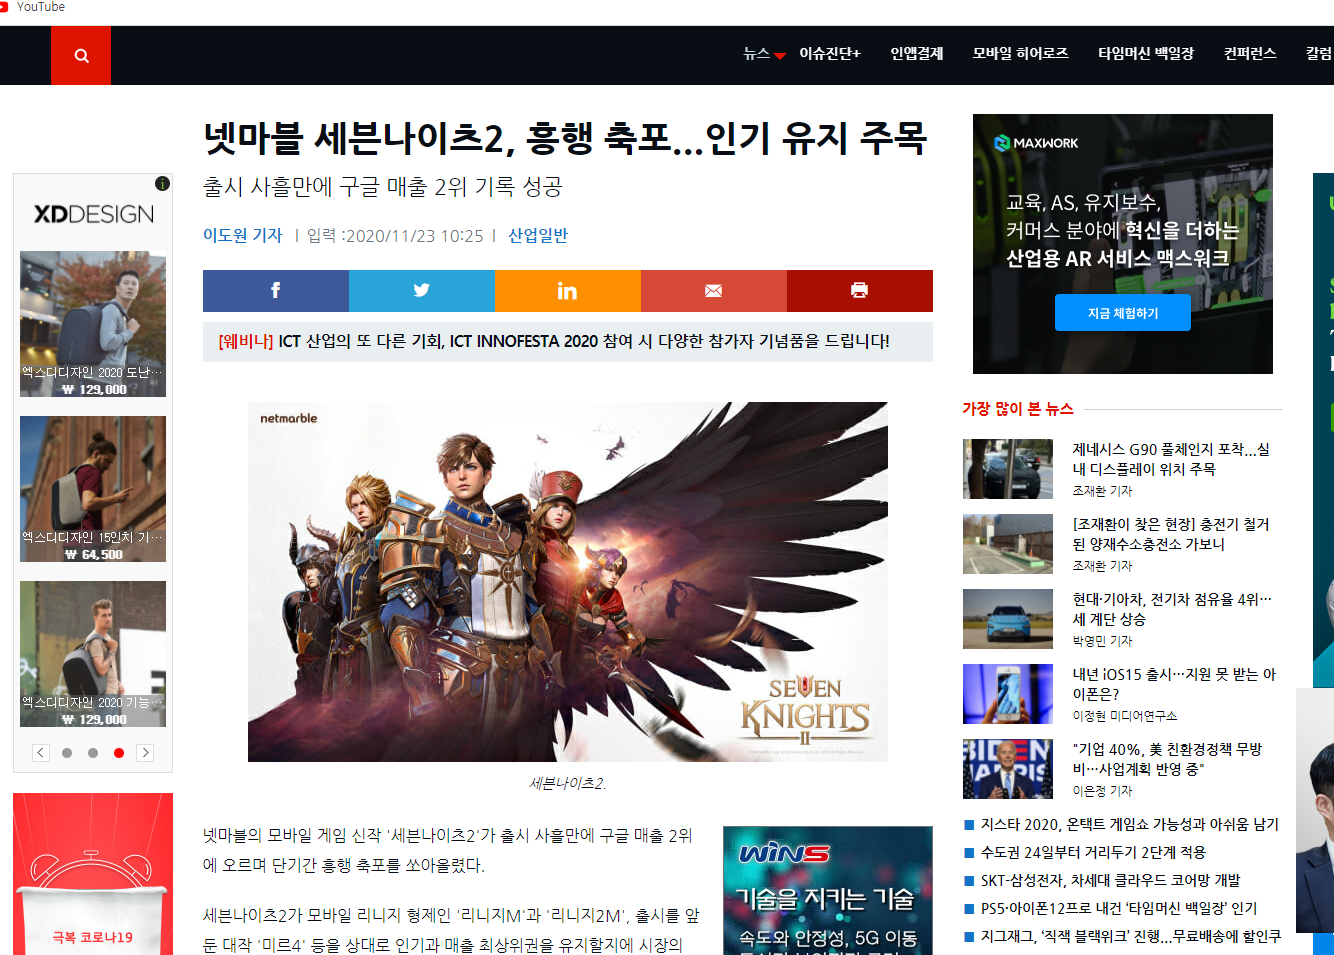Print the article using printer icon
This screenshot has width=1334, height=955.
[860, 291]
